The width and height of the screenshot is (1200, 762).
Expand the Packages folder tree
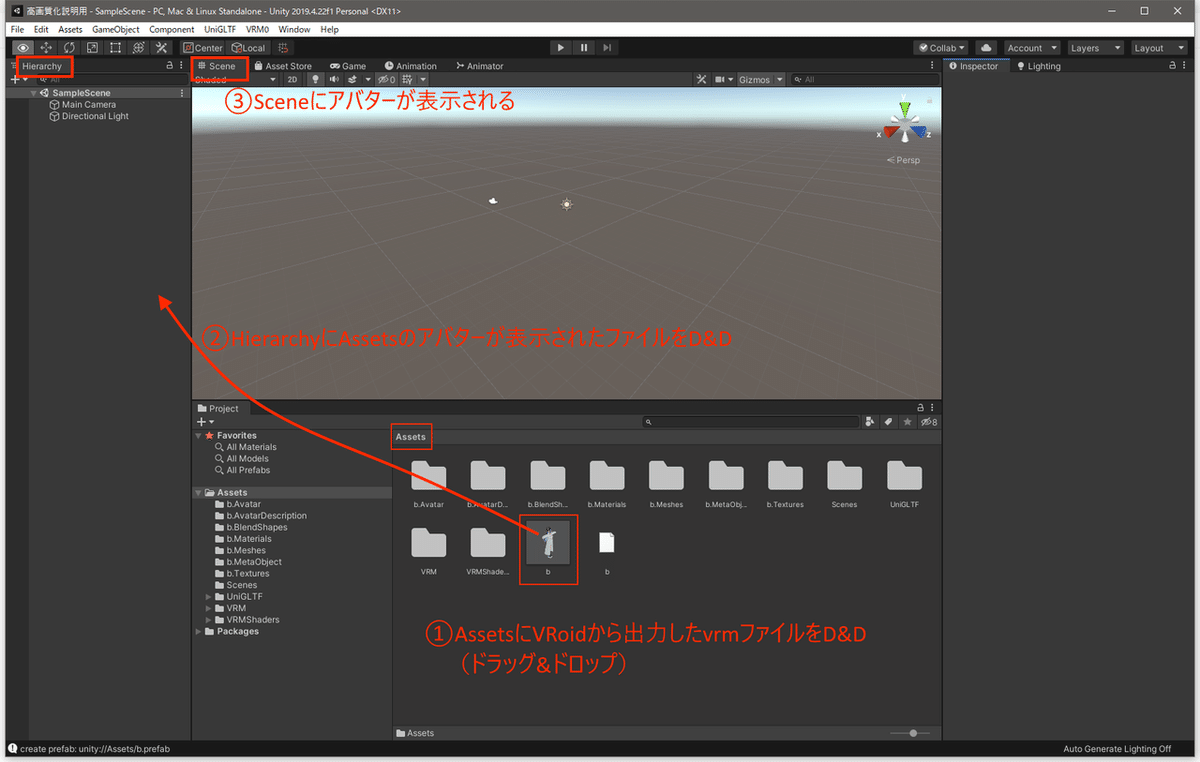point(198,631)
